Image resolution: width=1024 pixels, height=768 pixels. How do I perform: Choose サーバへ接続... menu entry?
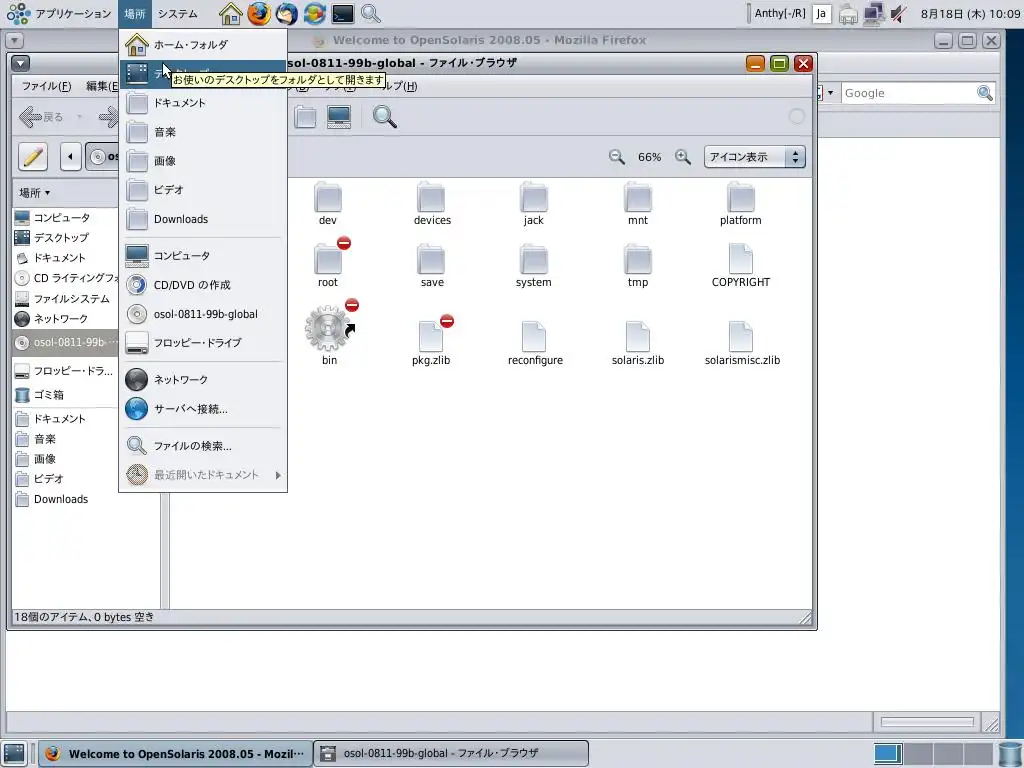tap(203, 409)
